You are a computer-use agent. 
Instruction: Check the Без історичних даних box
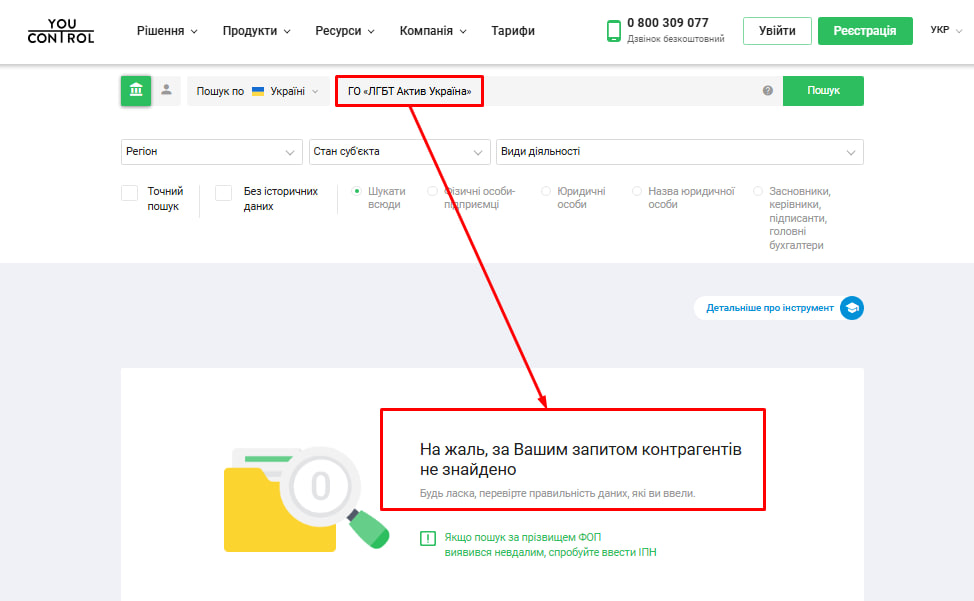coord(224,193)
